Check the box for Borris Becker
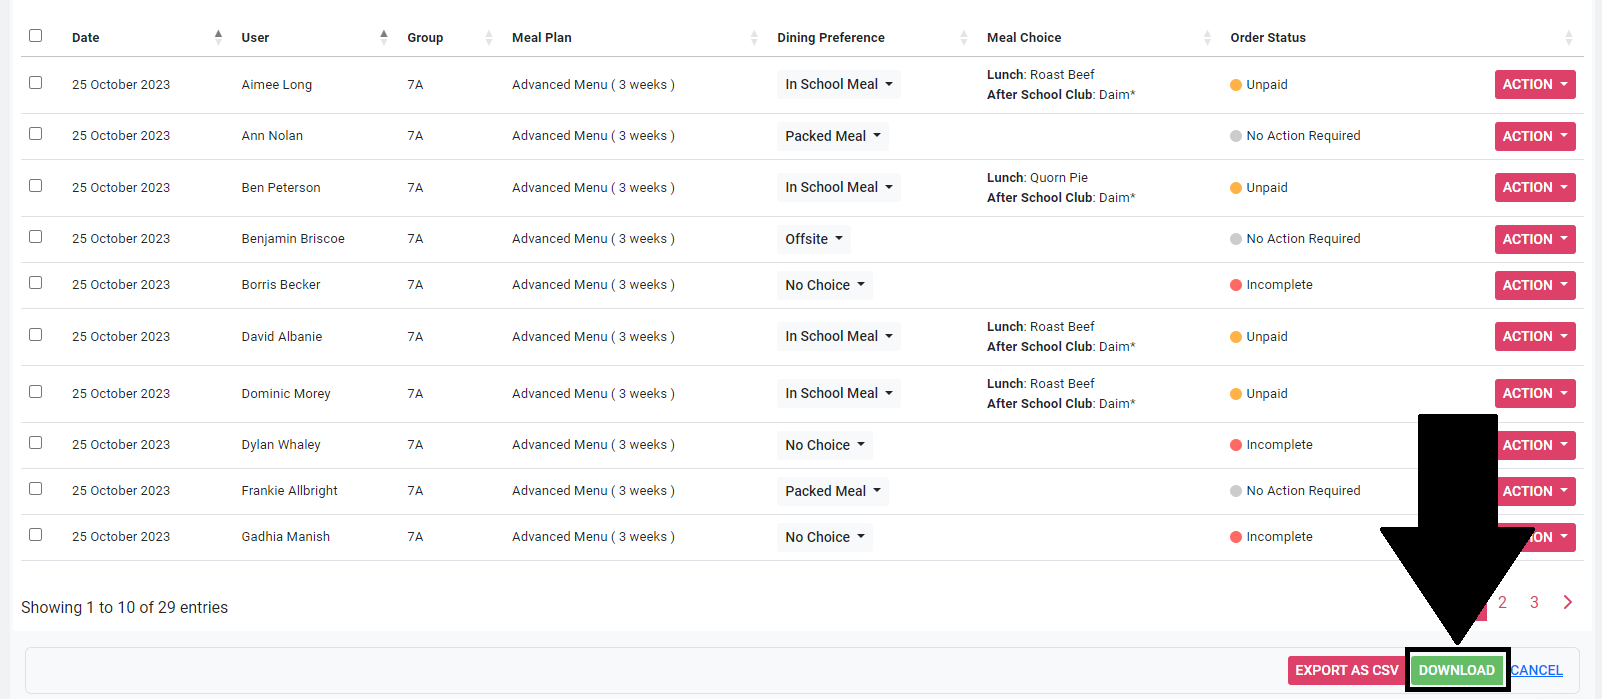 pyautogui.click(x=36, y=283)
